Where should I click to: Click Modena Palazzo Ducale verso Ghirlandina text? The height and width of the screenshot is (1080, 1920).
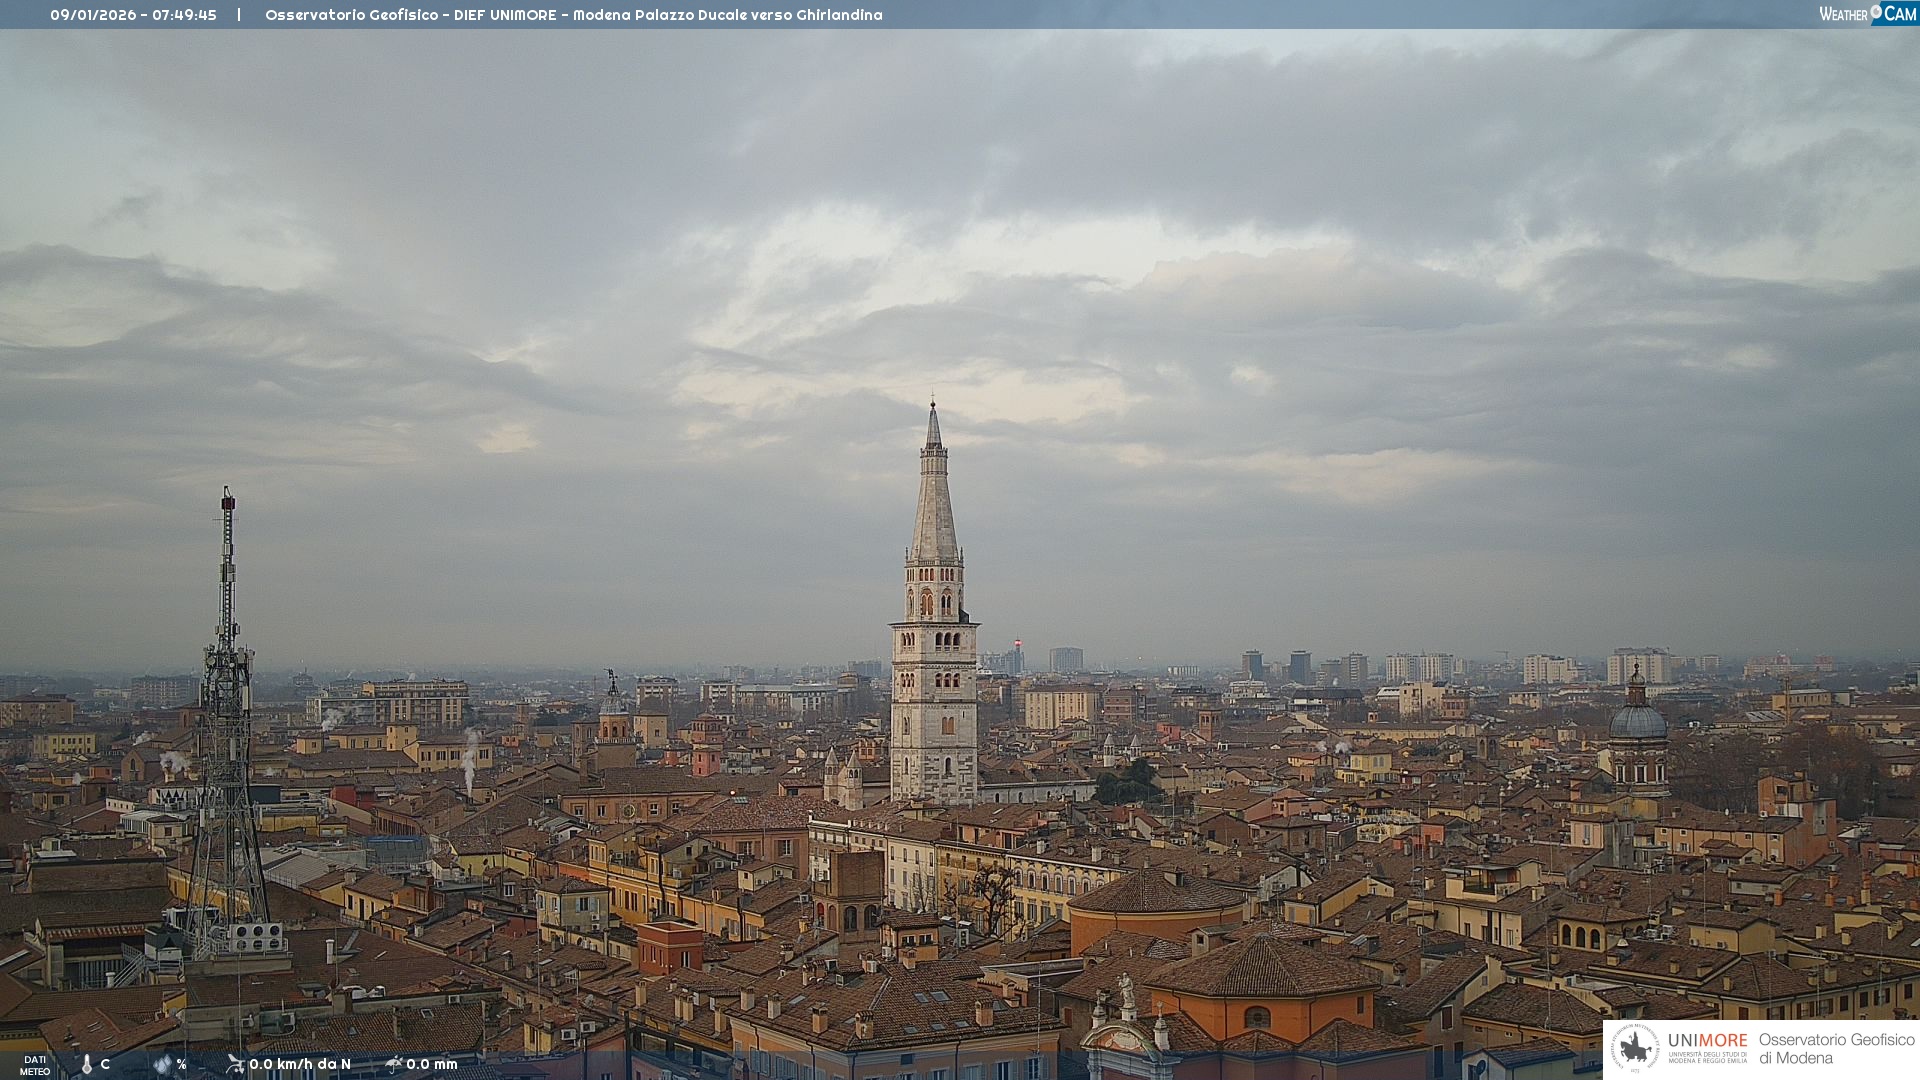[727, 15]
